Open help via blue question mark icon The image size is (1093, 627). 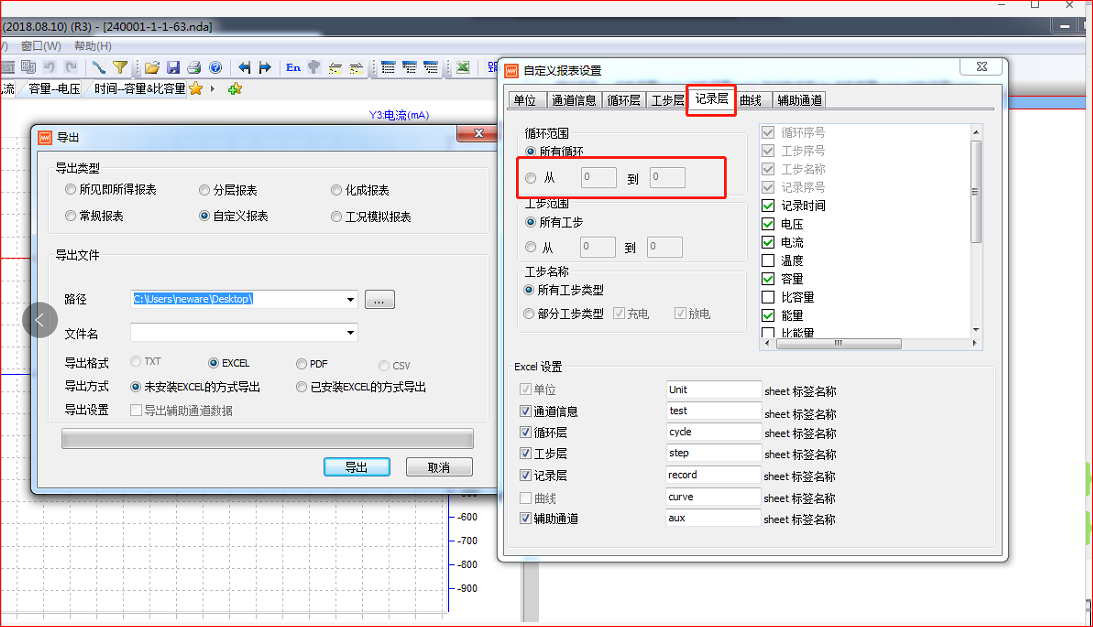215,67
